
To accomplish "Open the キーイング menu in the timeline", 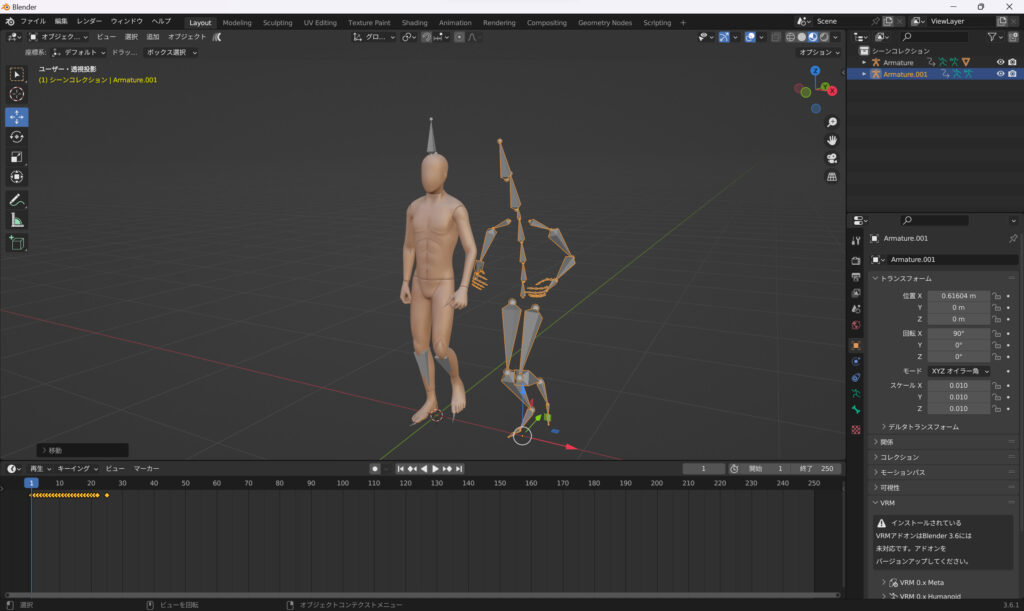I will coord(75,468).
